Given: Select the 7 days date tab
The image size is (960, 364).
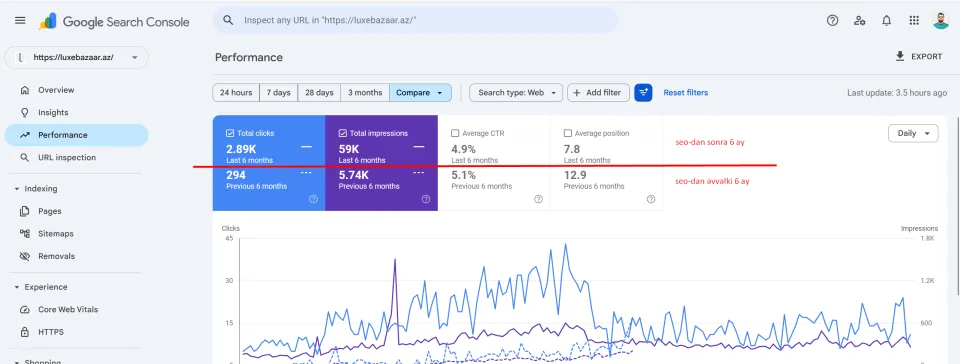Looking at the screenshot, I should click(279, 92).
